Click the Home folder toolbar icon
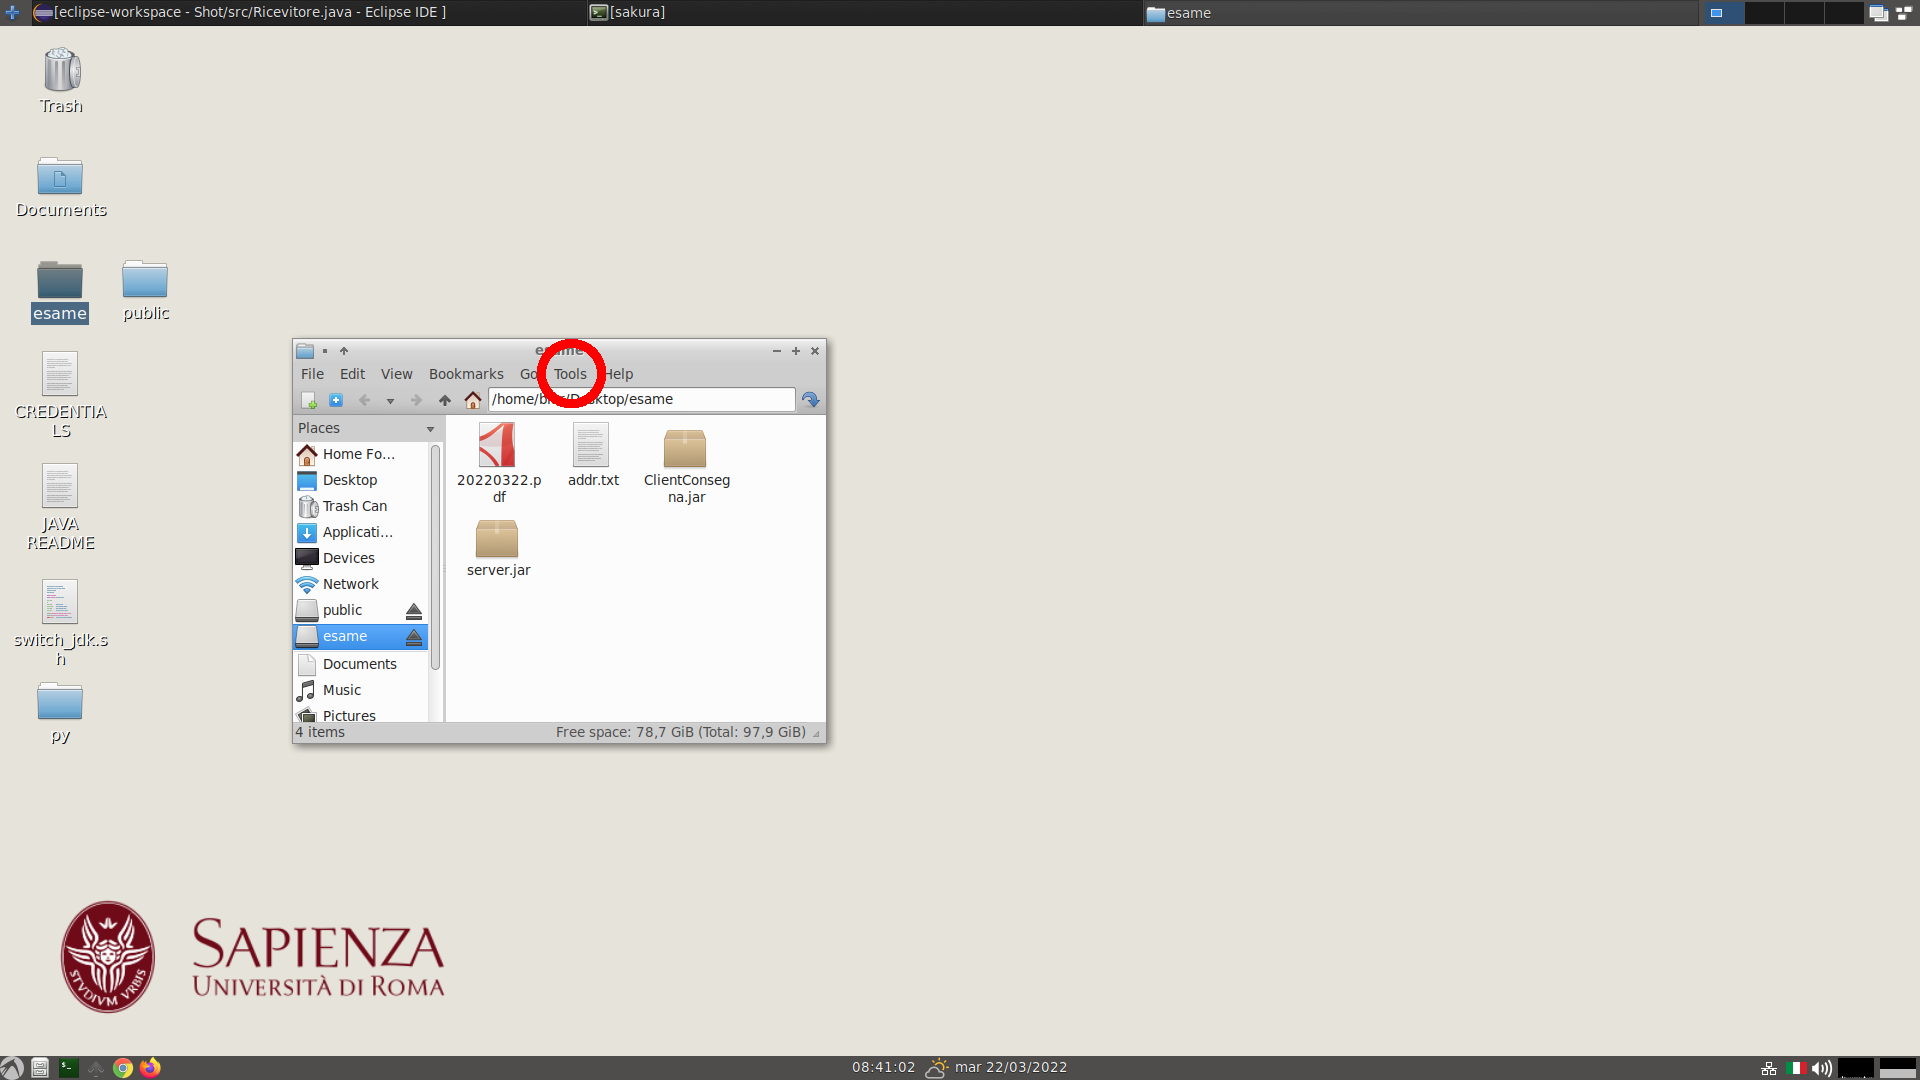The image size is (1920, 1080). (x=473, y=400)
